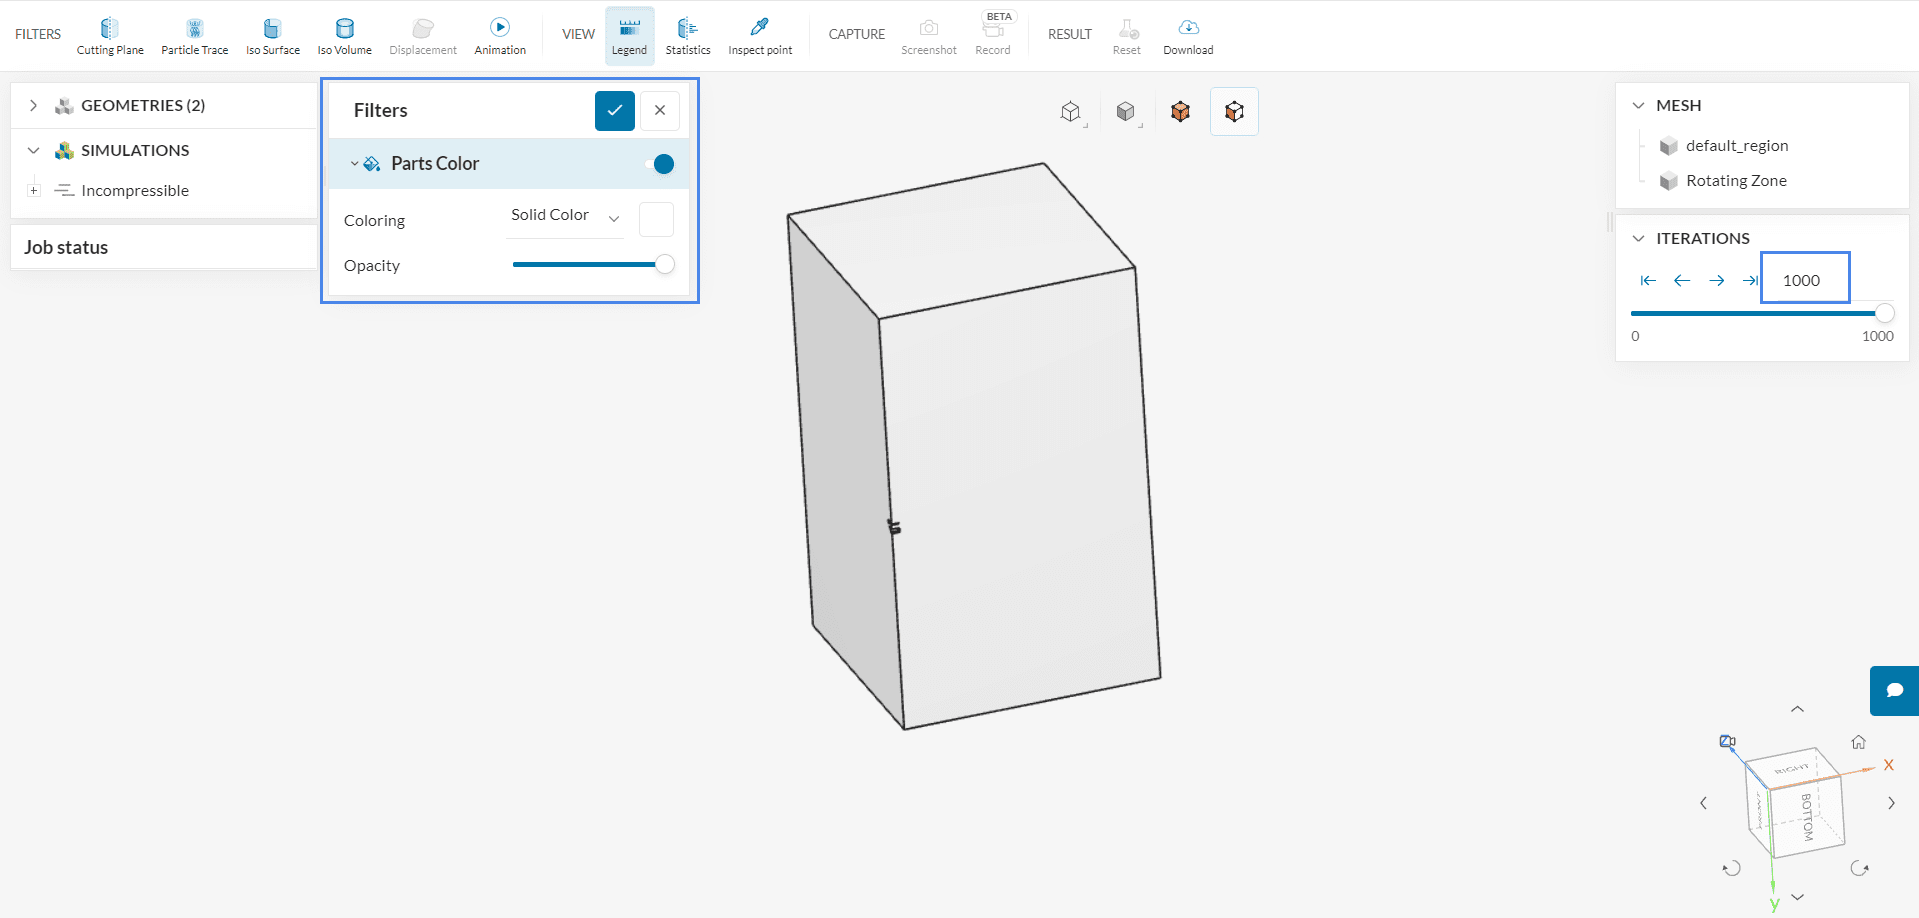Activate the Inspect point tool
1919x918 pixels.
point(759,36)
